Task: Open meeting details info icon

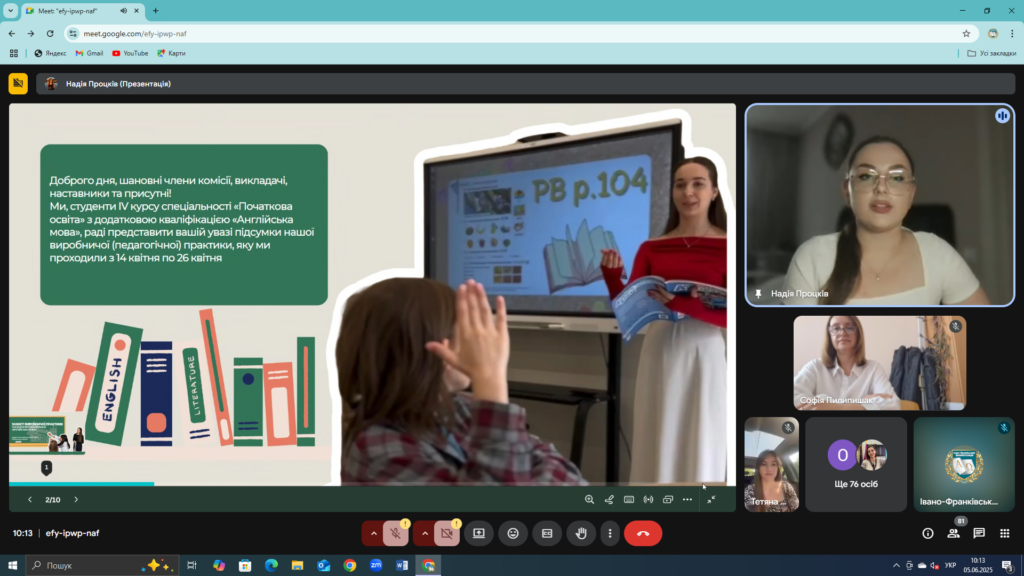Action: (927, 534)
